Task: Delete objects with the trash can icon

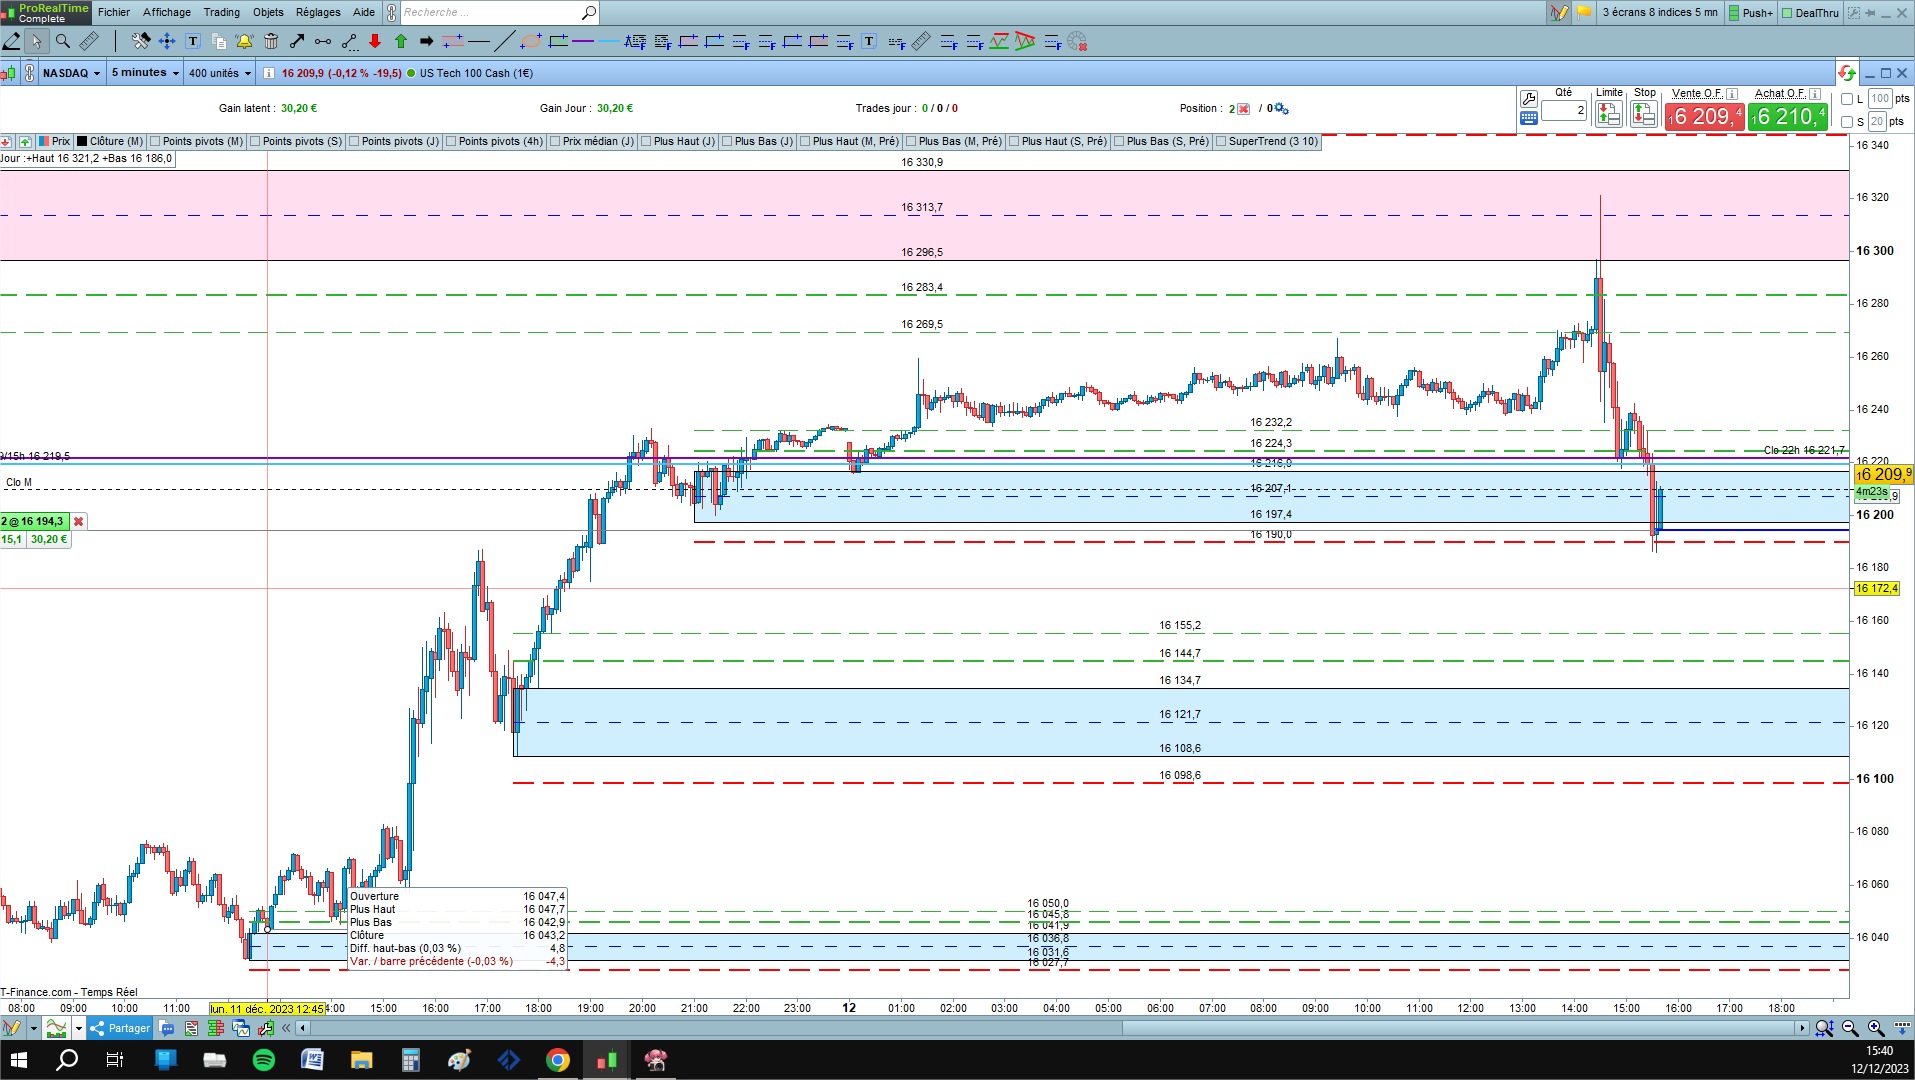Action: (271, 41)
